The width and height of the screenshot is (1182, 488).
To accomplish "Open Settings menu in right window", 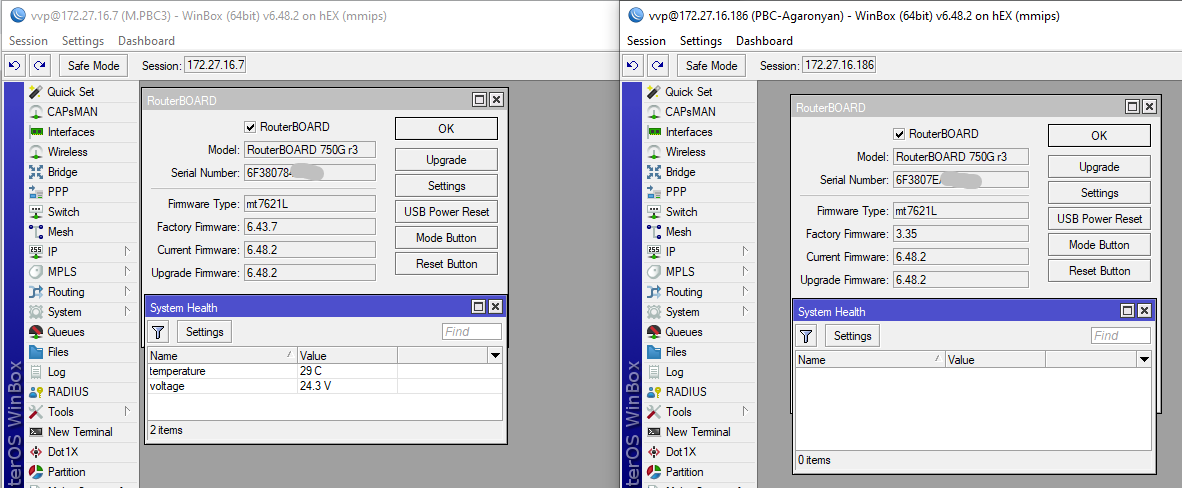I will click(701, 41).
